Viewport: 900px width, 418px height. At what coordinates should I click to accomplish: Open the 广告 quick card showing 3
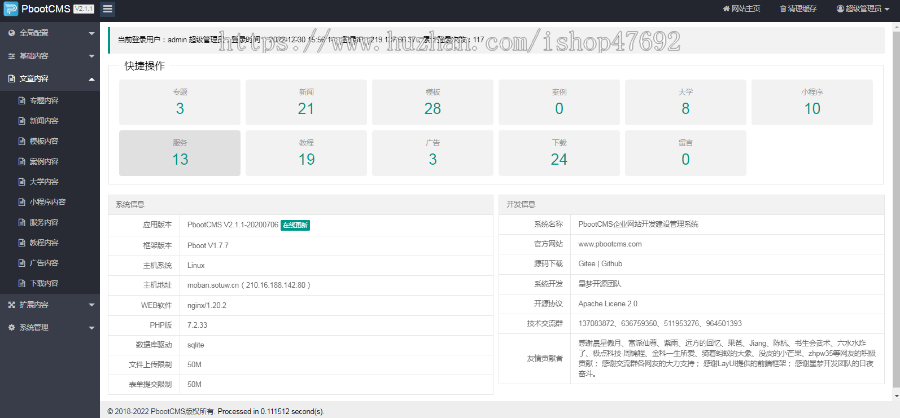tap(433, 153)
